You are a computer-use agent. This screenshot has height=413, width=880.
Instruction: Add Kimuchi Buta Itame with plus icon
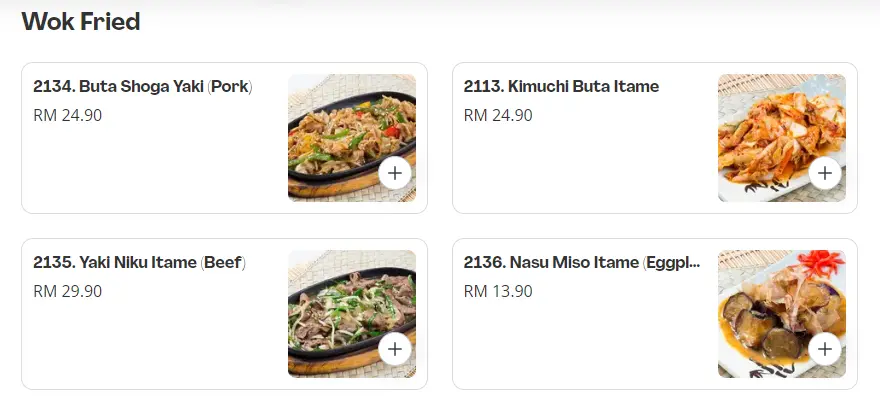pos(825,174)
